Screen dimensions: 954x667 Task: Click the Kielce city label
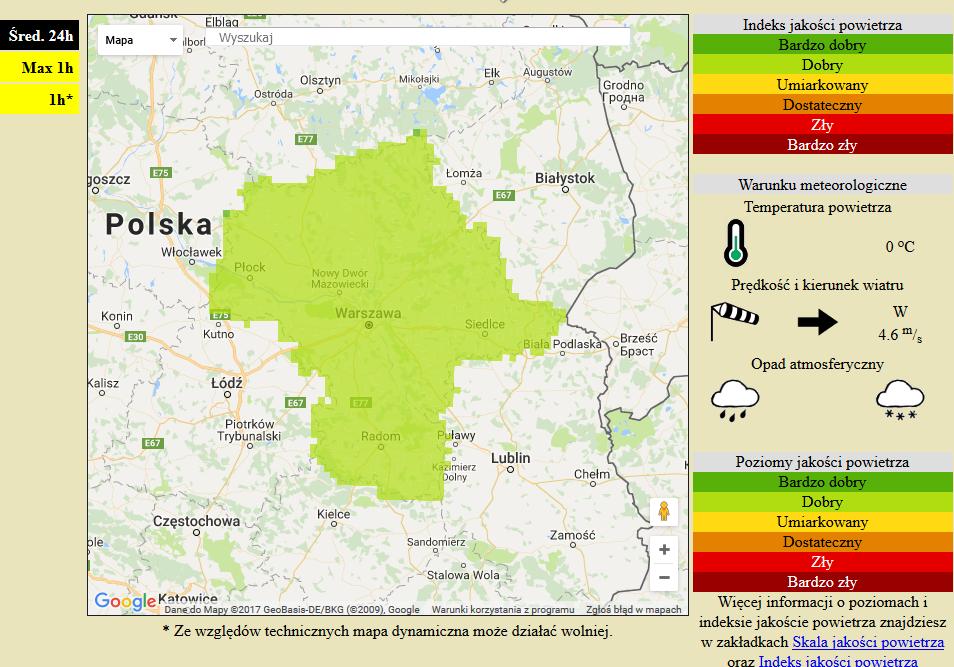tap(333, 514)
